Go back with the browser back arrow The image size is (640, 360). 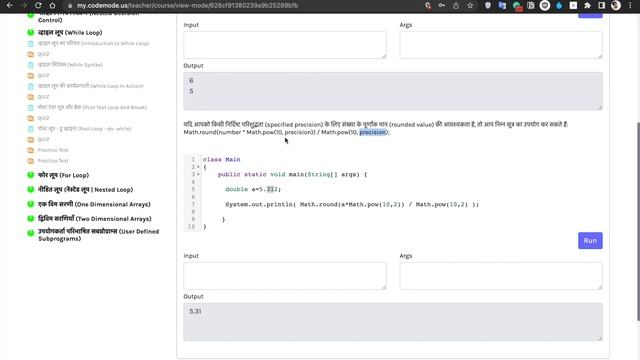(9, 5)
